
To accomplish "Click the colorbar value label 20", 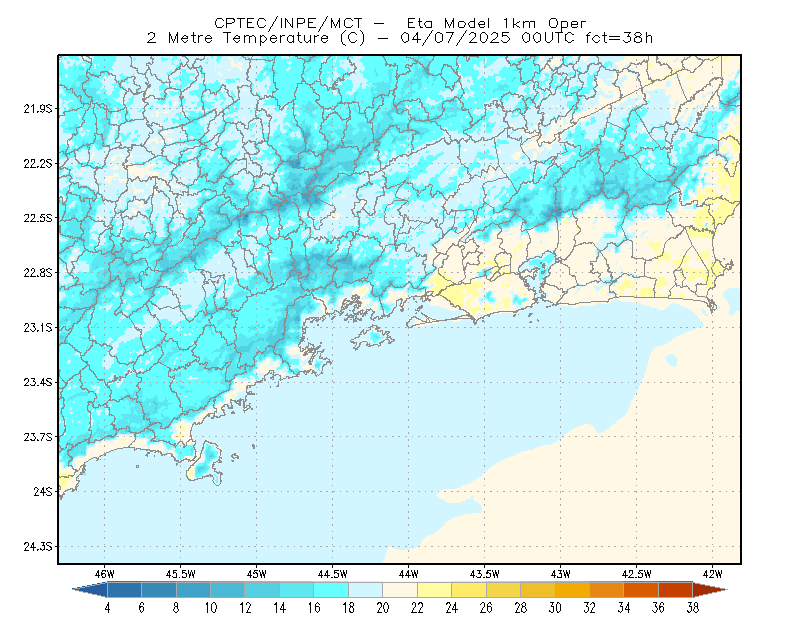I will [383, 608].
